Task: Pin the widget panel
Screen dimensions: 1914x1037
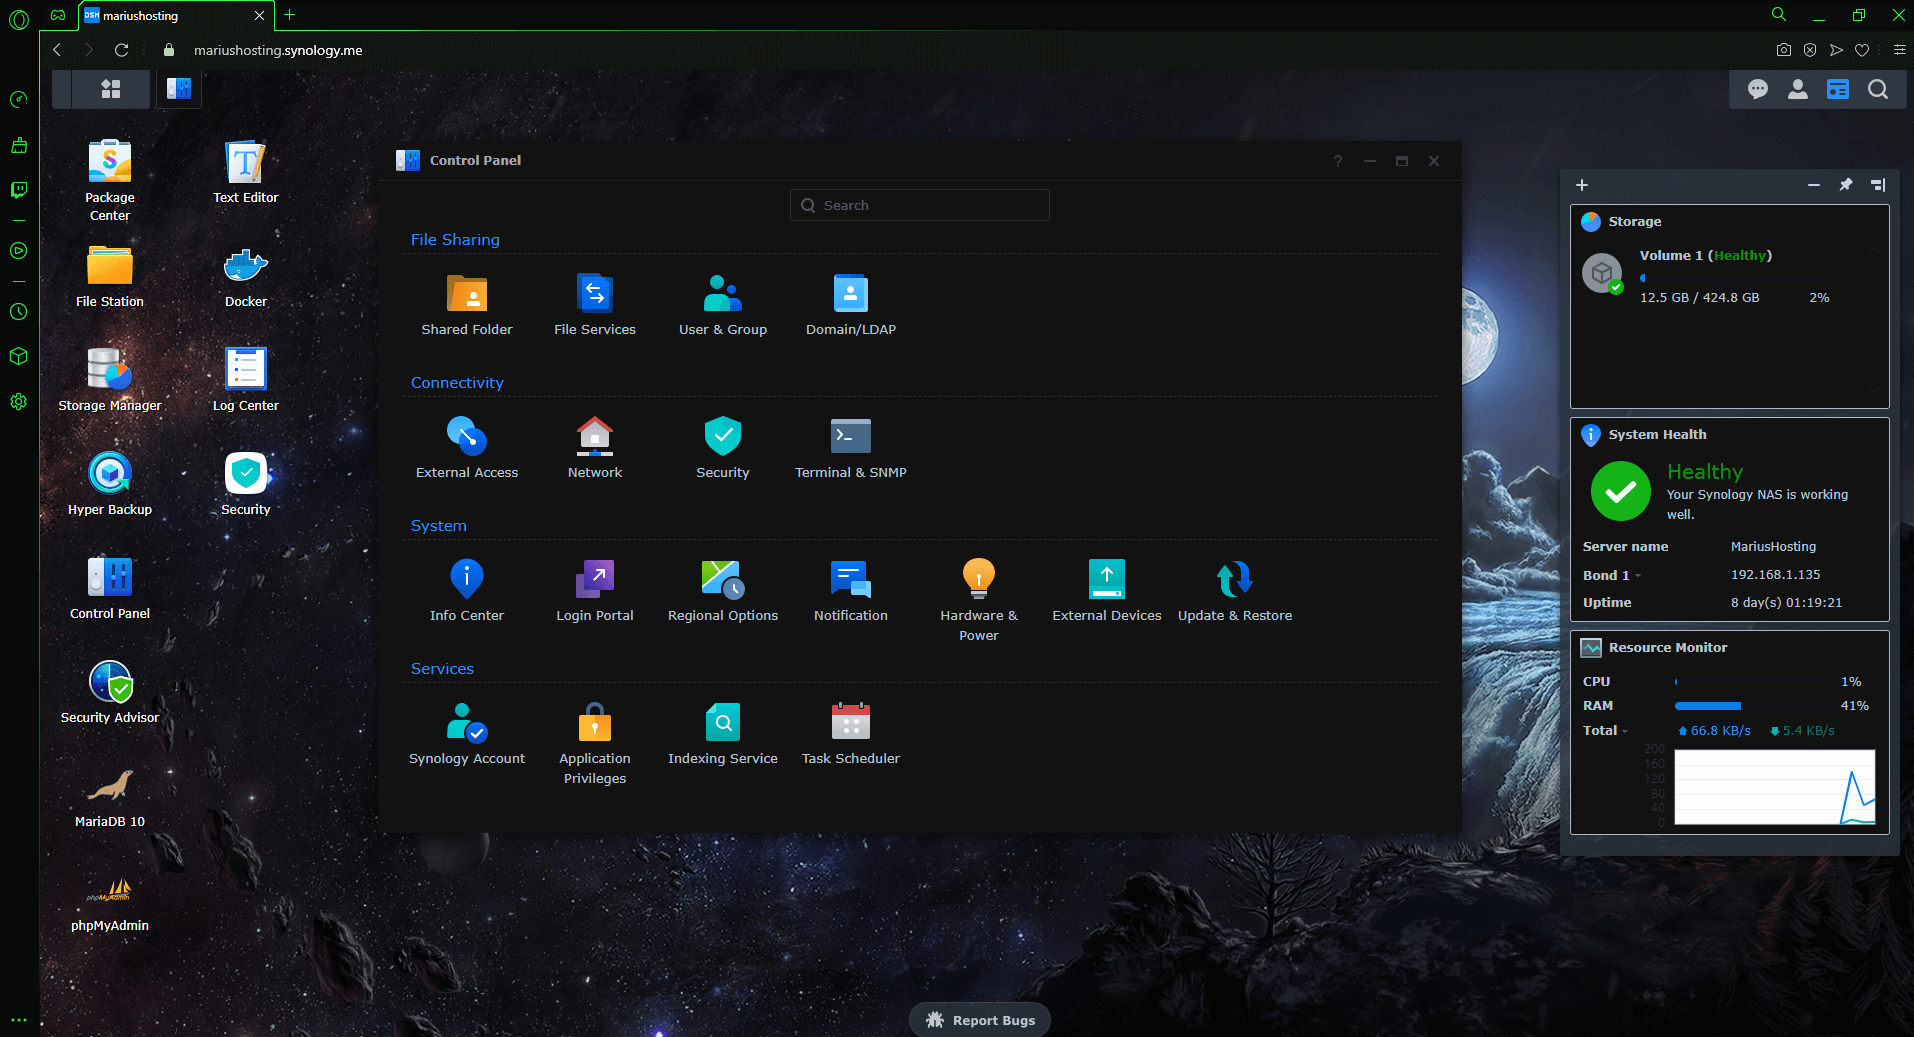Action: (x=1846, y=185)
